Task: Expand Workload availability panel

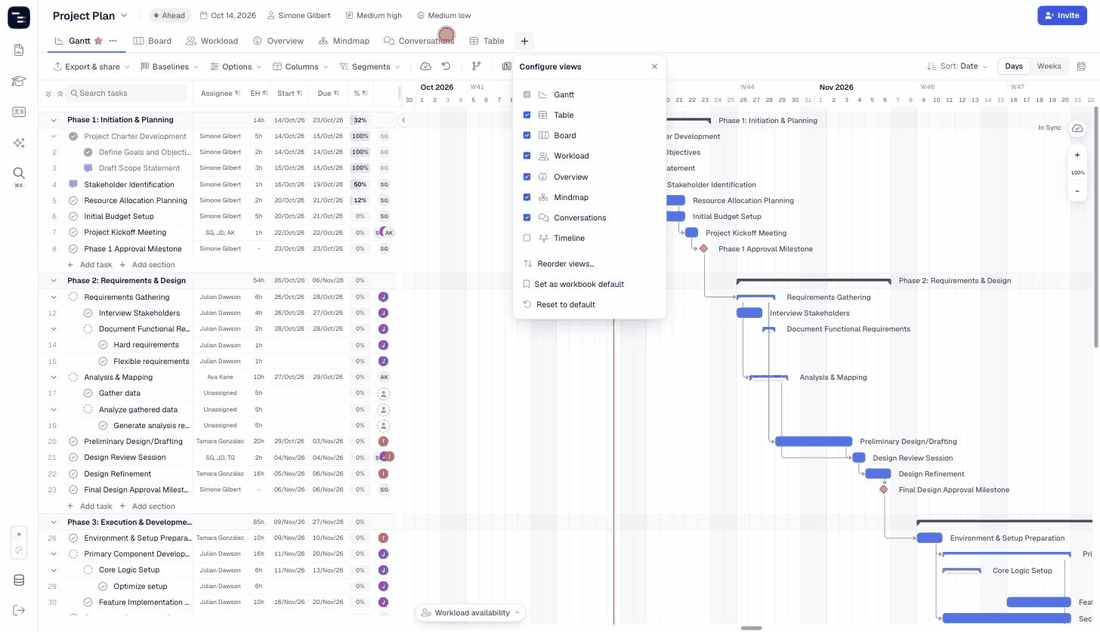Action: pos(471,612)
